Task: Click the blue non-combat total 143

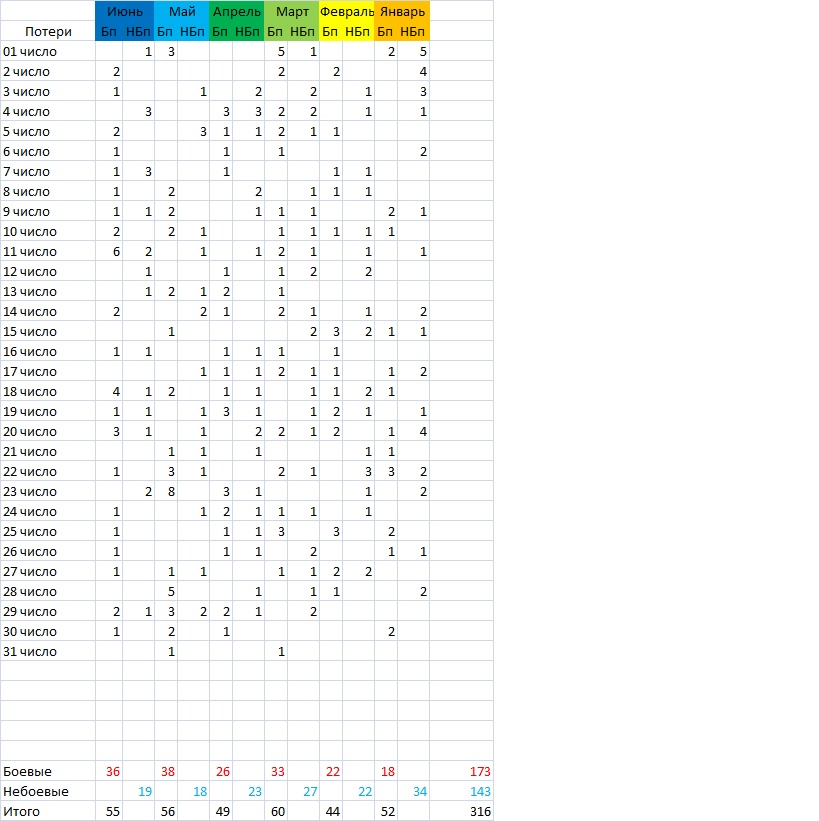Action: point(480,791)
